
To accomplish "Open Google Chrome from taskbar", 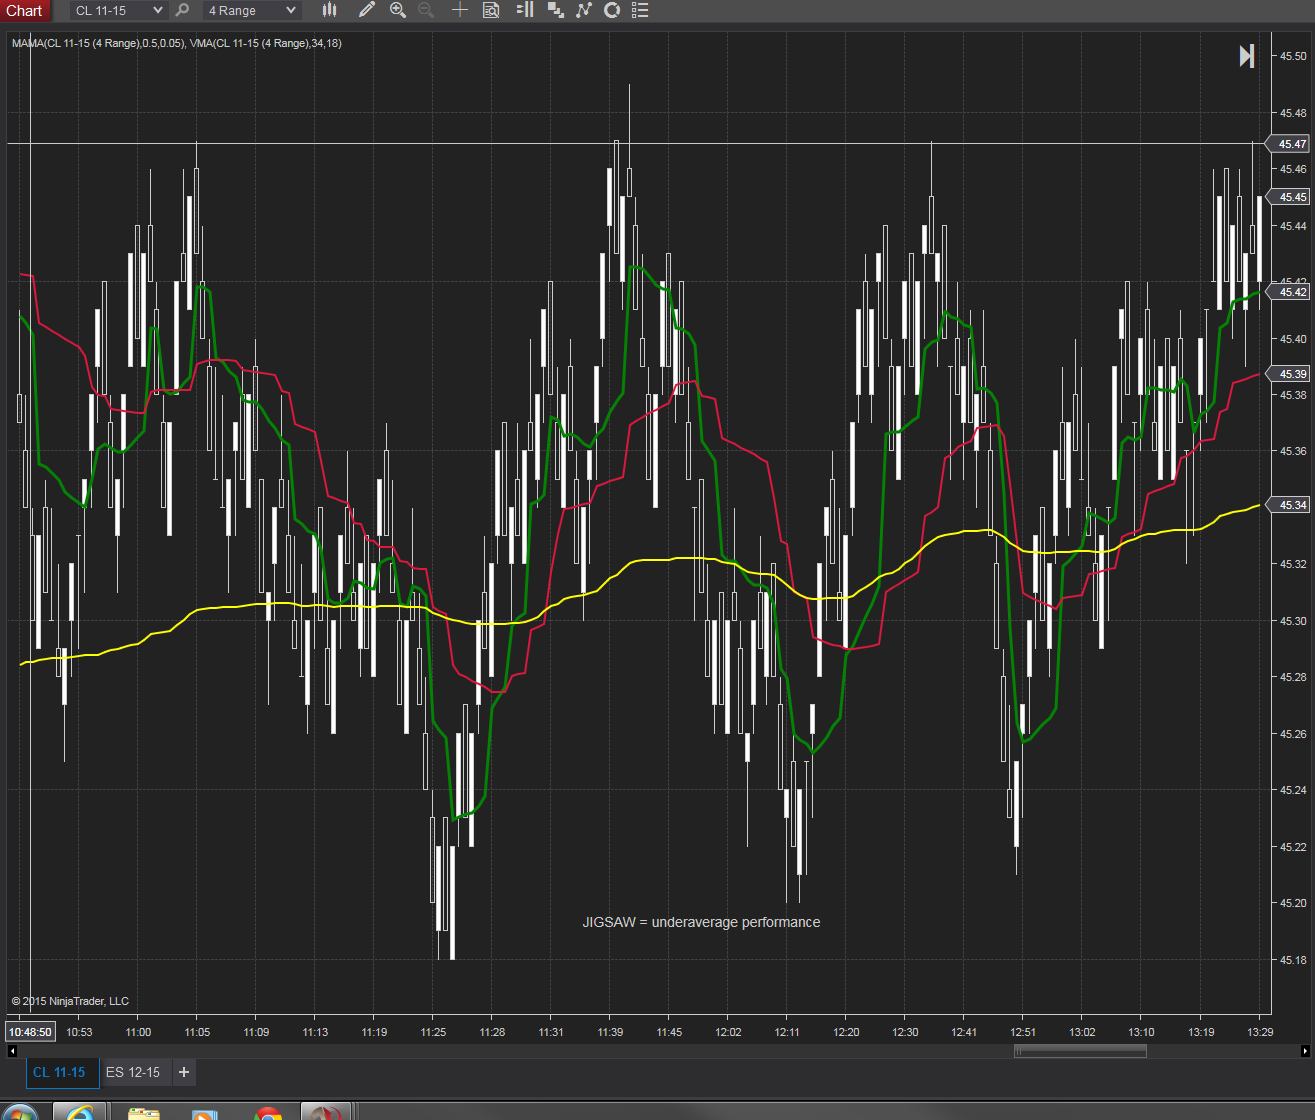I will coord(268,1112).
